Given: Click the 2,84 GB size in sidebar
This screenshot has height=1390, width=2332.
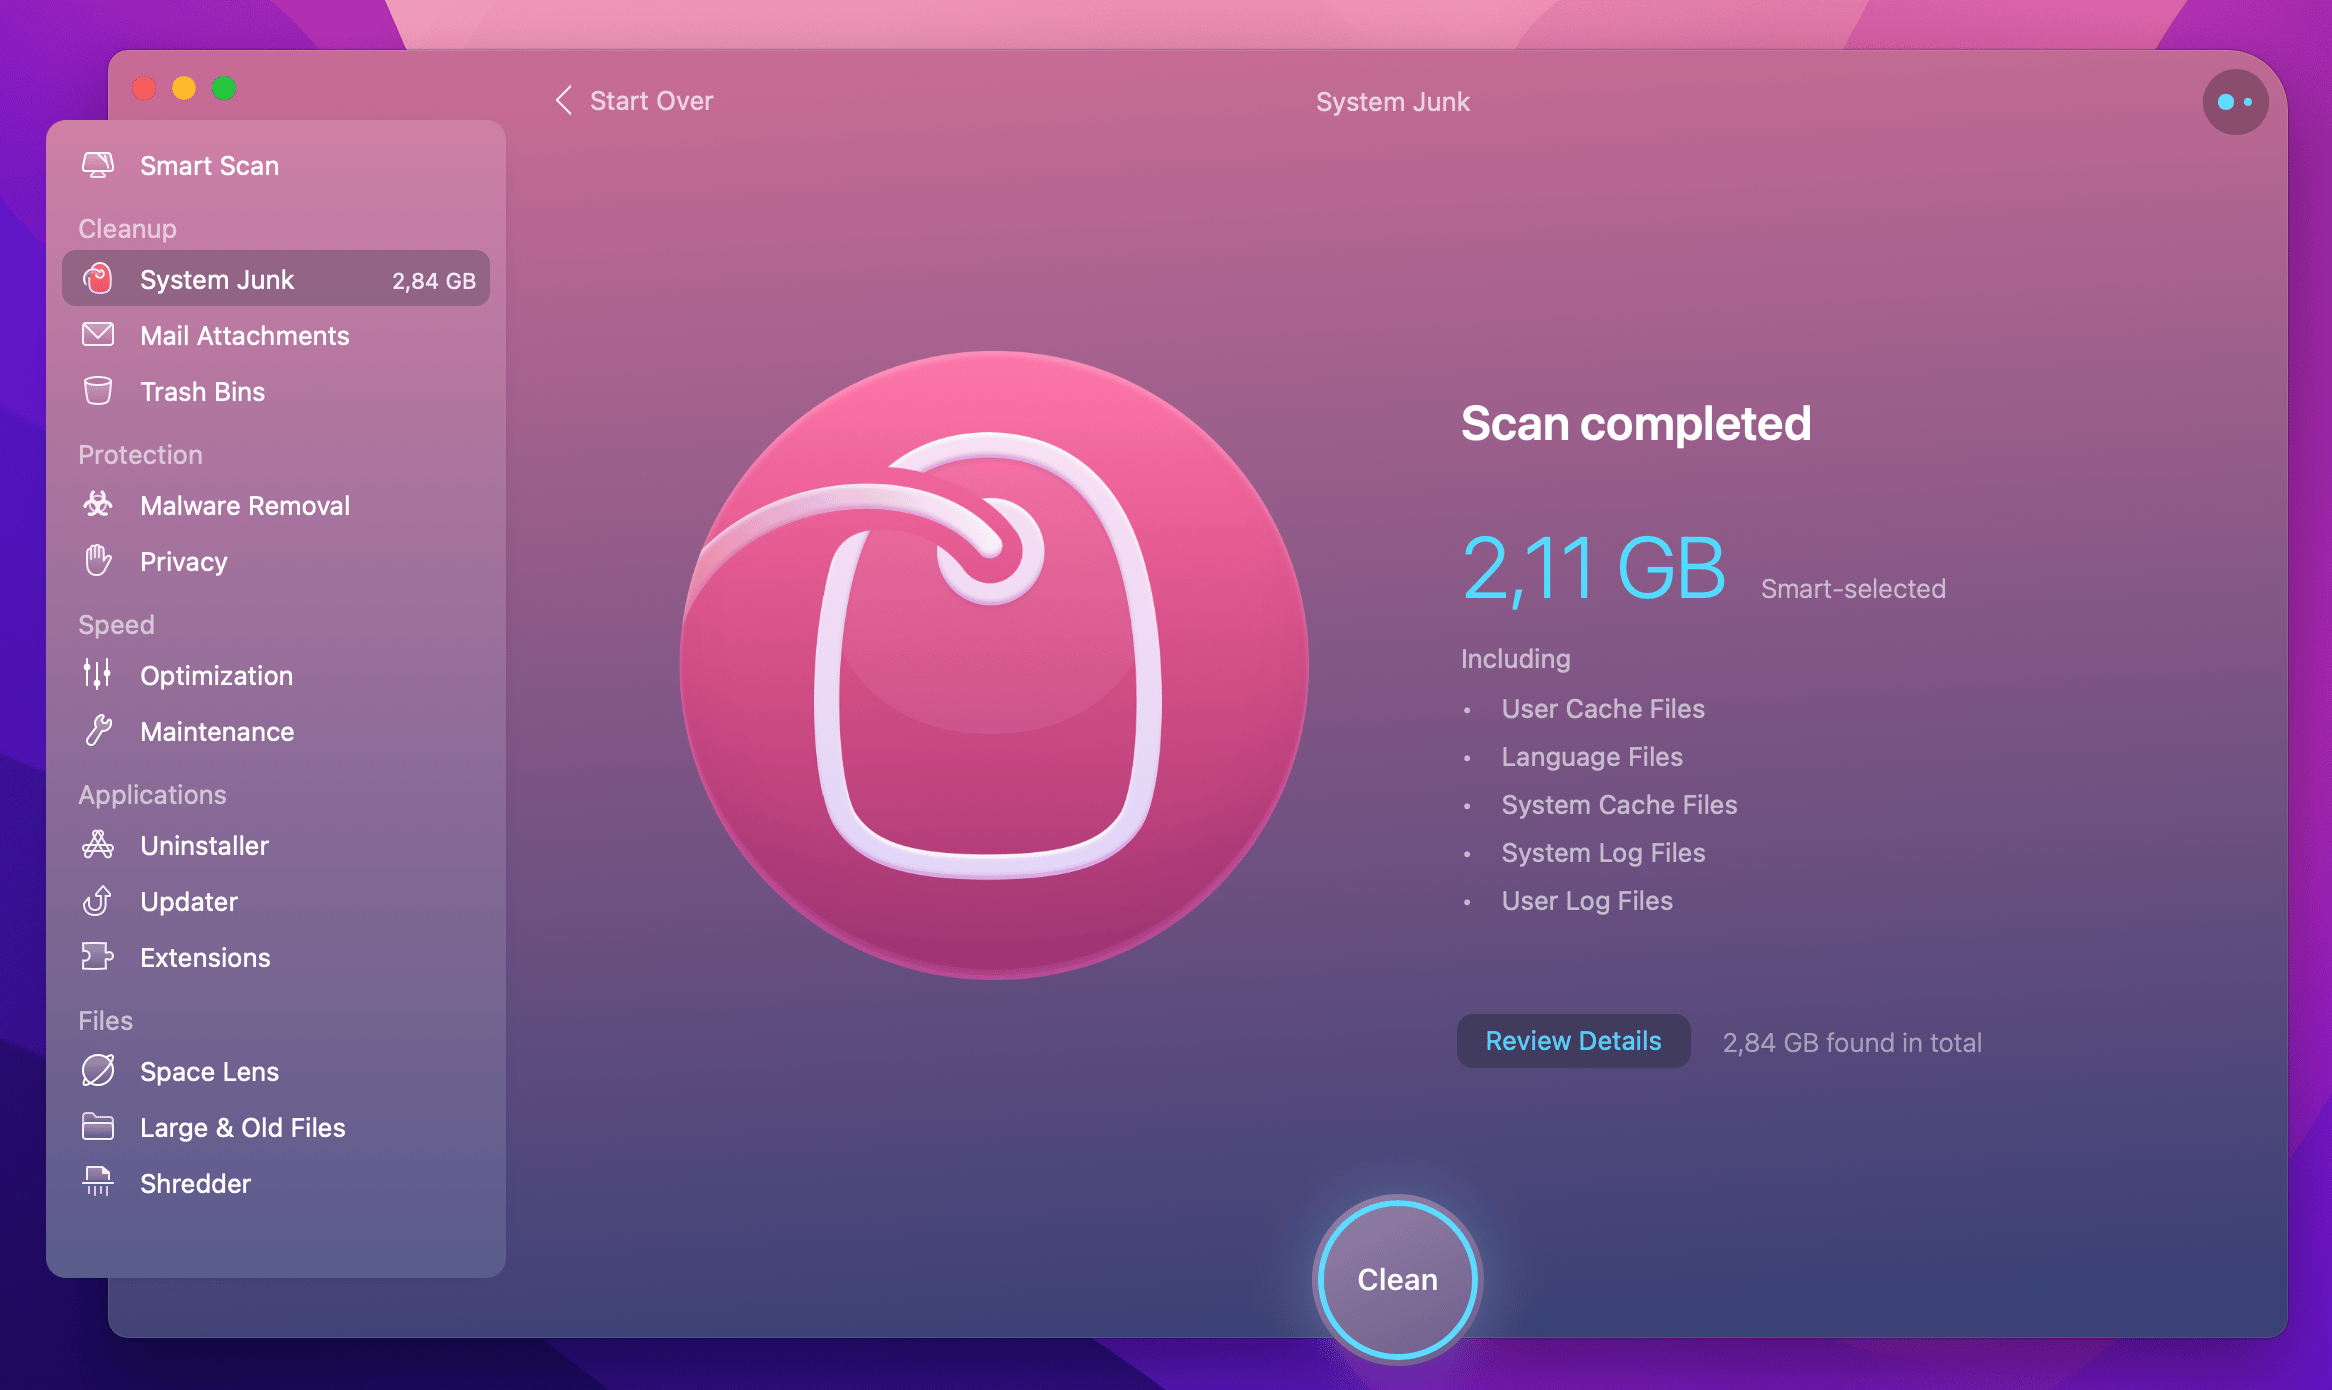Looking at the screenshot, I should (x=434, y=281).
